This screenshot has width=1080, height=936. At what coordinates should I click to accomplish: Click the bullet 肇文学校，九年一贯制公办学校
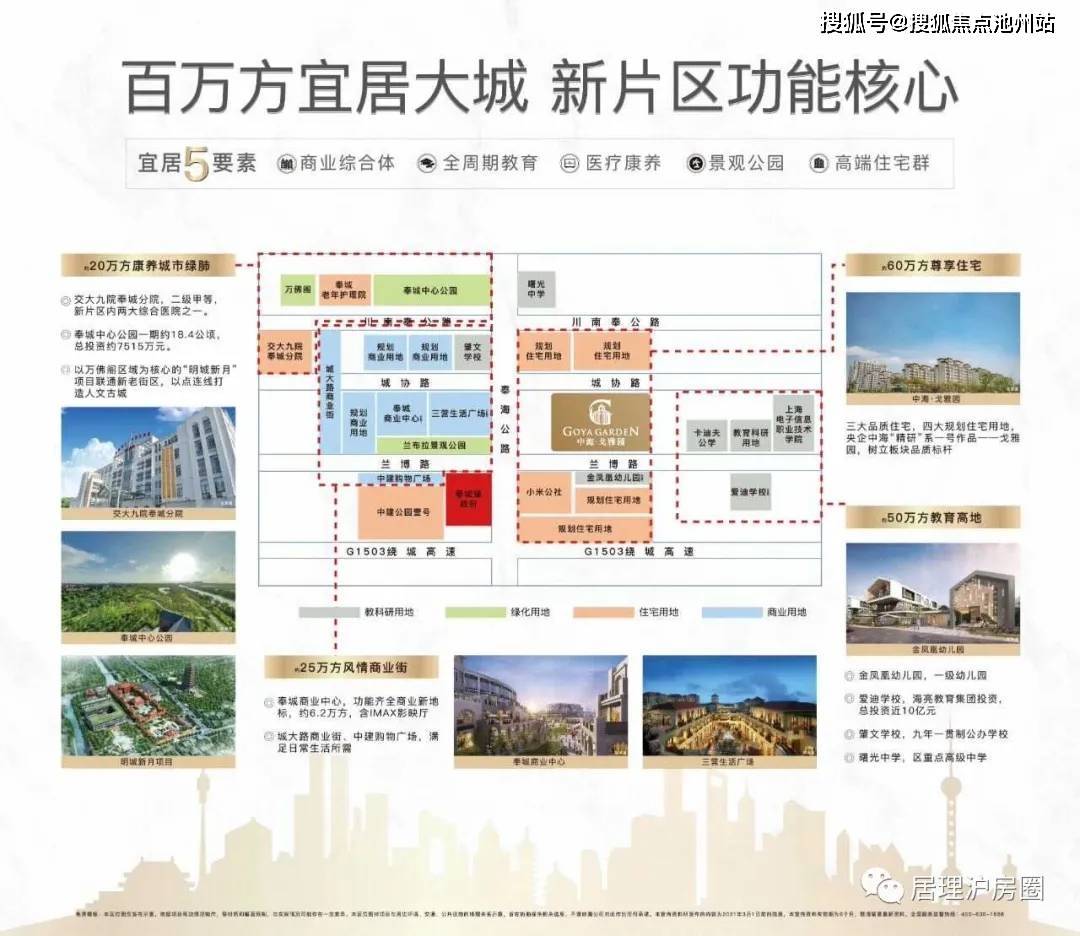(933, 734)
